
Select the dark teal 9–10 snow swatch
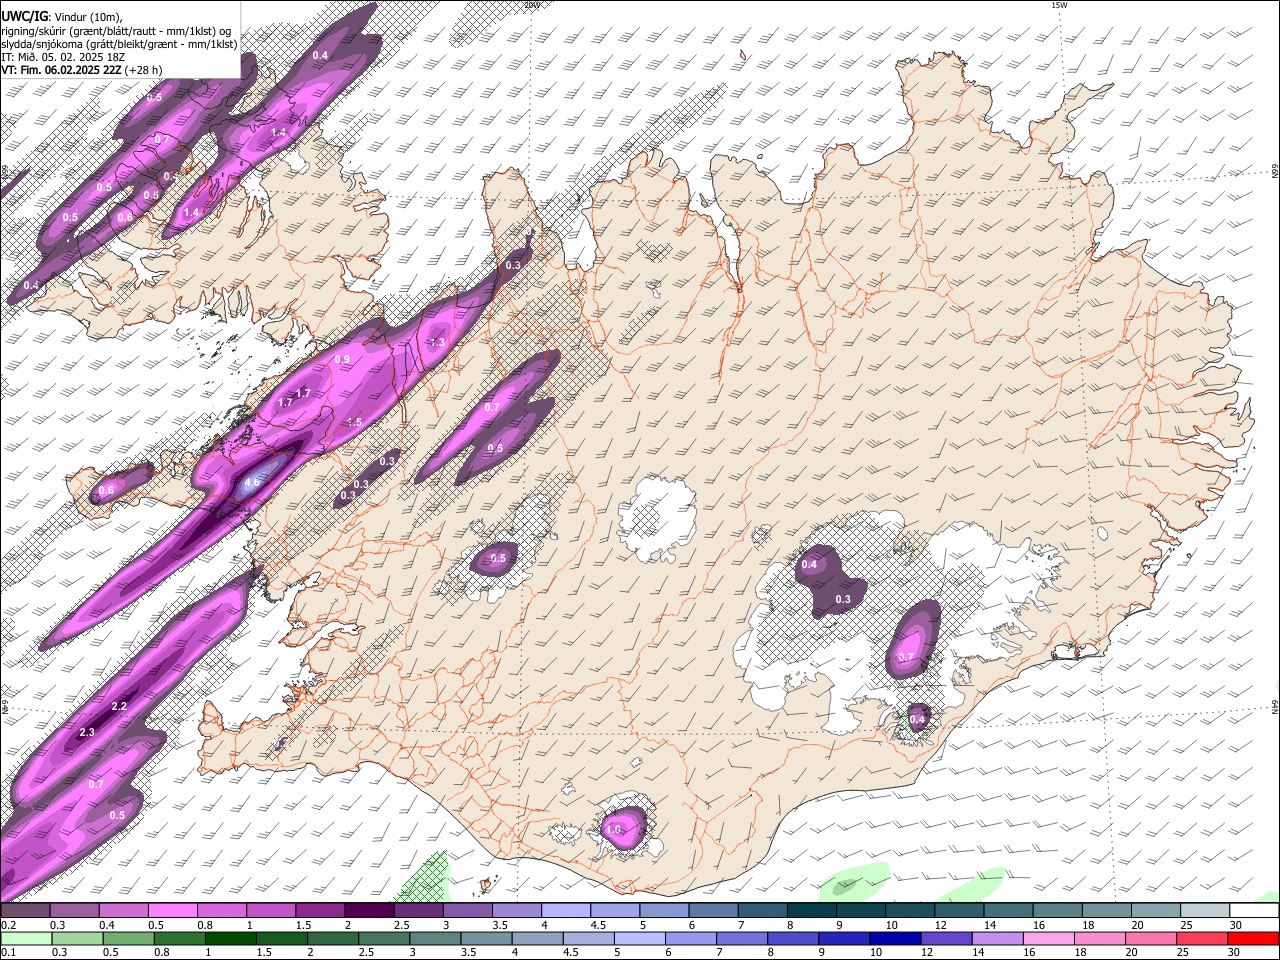tap(859, 911)
